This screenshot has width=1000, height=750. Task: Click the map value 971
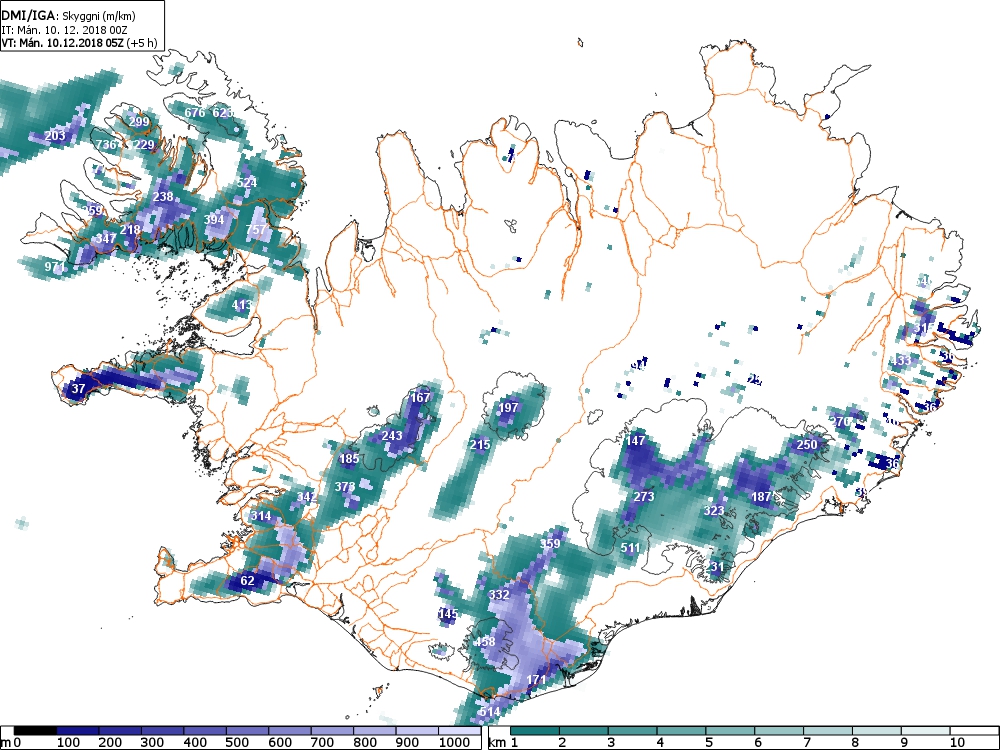point(55,267)
